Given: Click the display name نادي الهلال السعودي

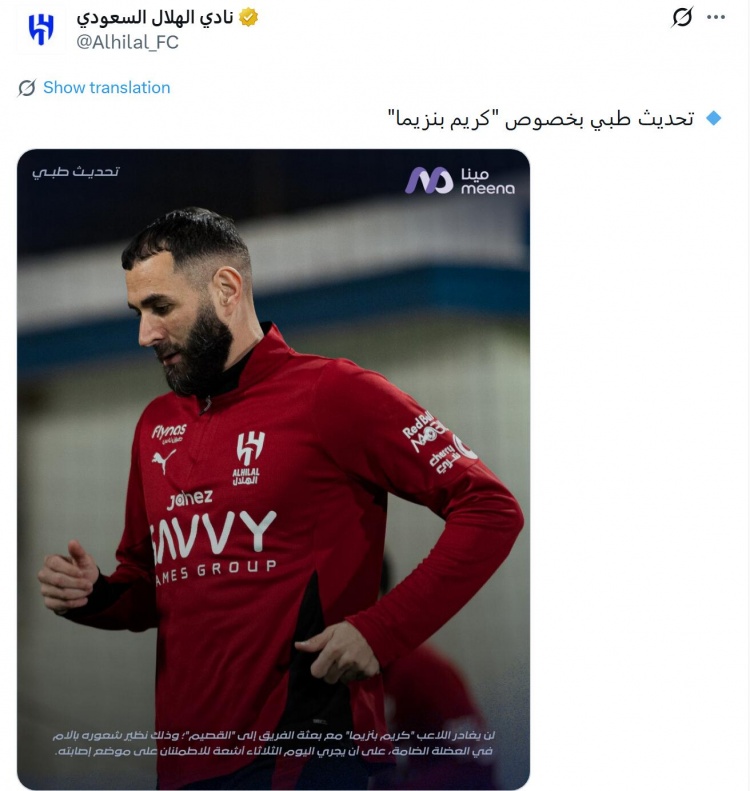Looking at the screenshot, I should [x=155, y=18].
